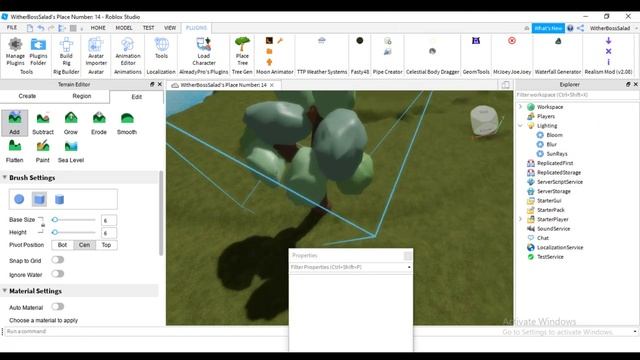
Task: Set pivot position to Top
Action: (107, 245)
